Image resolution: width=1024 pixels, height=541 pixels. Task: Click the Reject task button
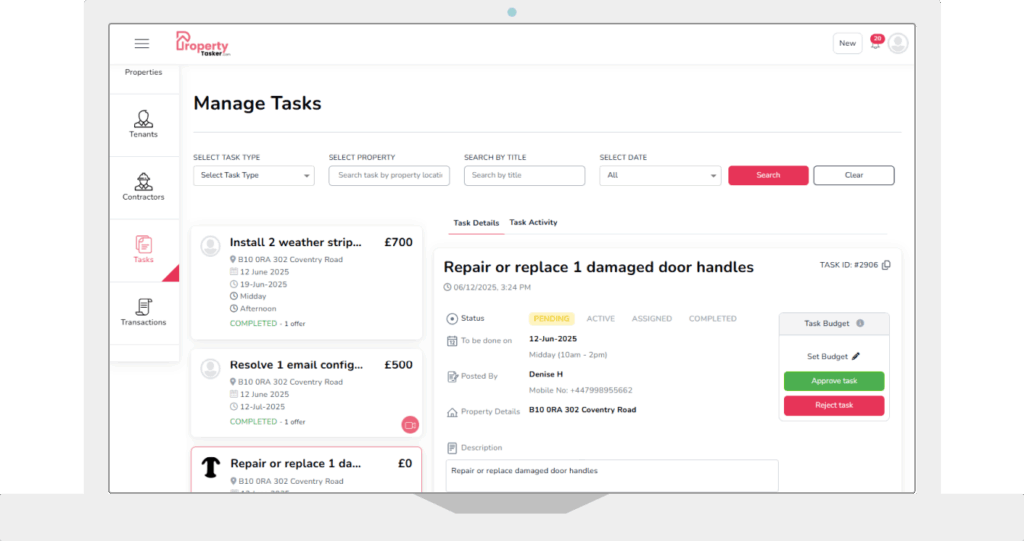point(834,405)
